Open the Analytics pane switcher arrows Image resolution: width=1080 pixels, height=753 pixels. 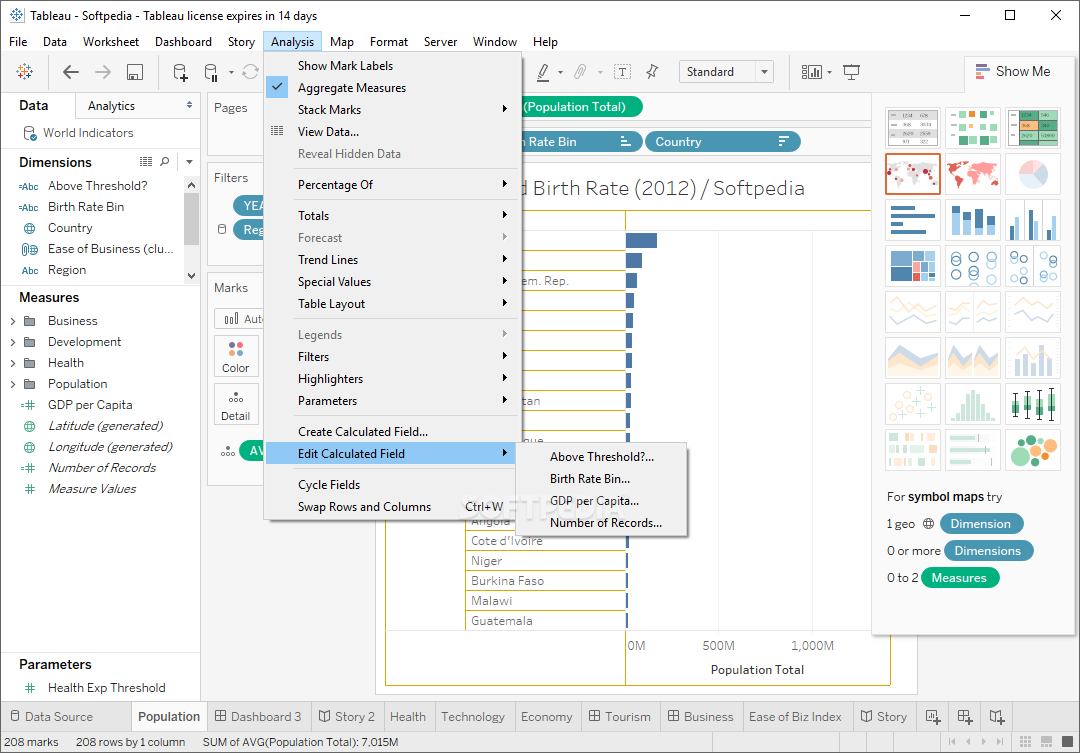click(189, 105)
